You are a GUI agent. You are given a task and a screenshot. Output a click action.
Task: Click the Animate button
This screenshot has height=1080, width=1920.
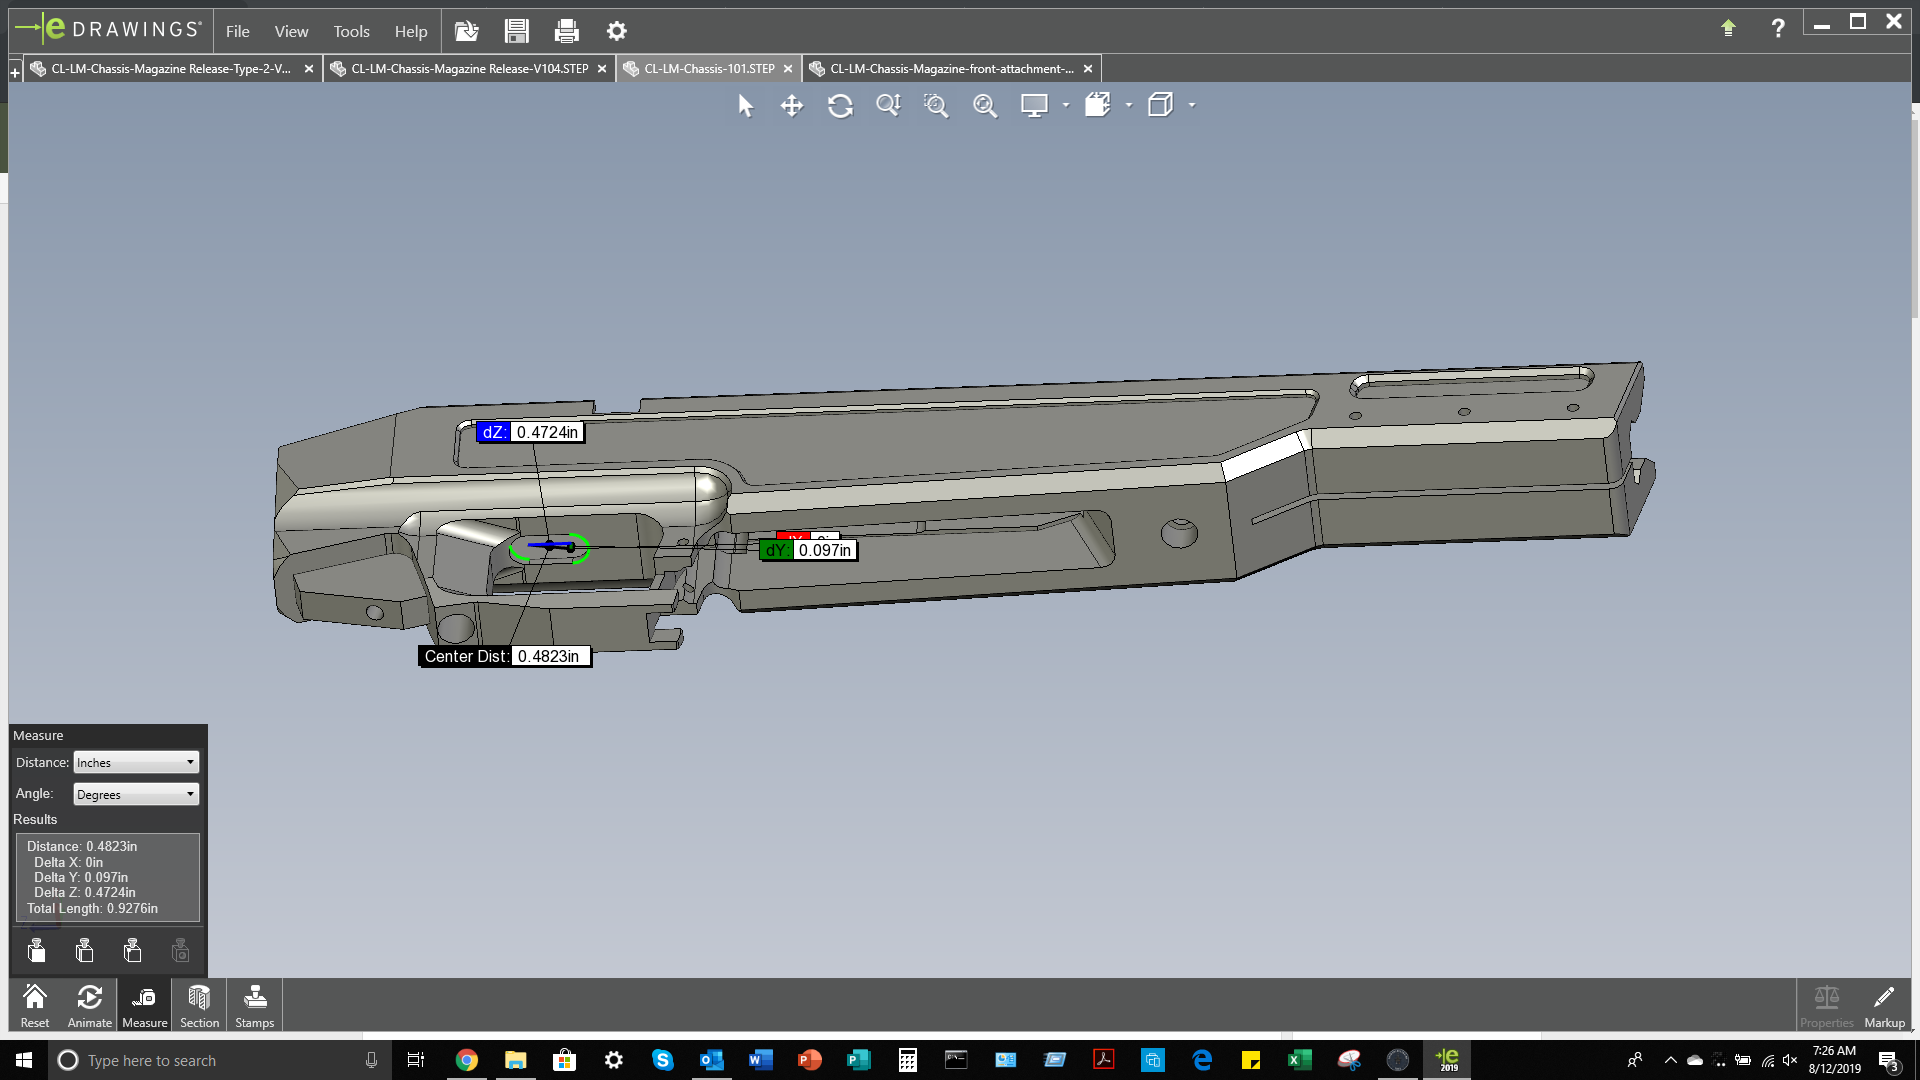click(x=90, y=1005)
